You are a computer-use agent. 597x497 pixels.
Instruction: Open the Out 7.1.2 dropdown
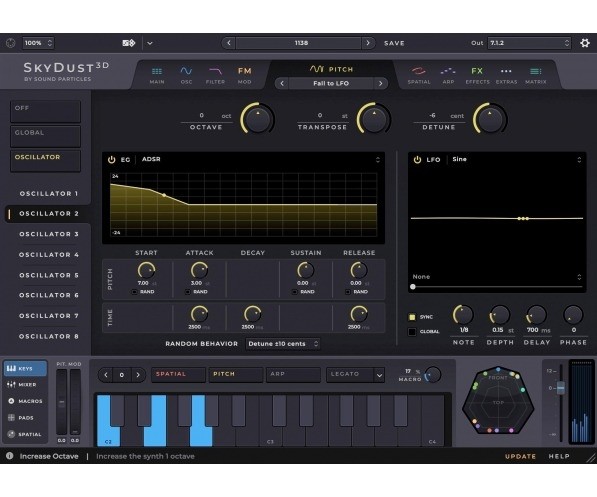click(x=529, y=43)
